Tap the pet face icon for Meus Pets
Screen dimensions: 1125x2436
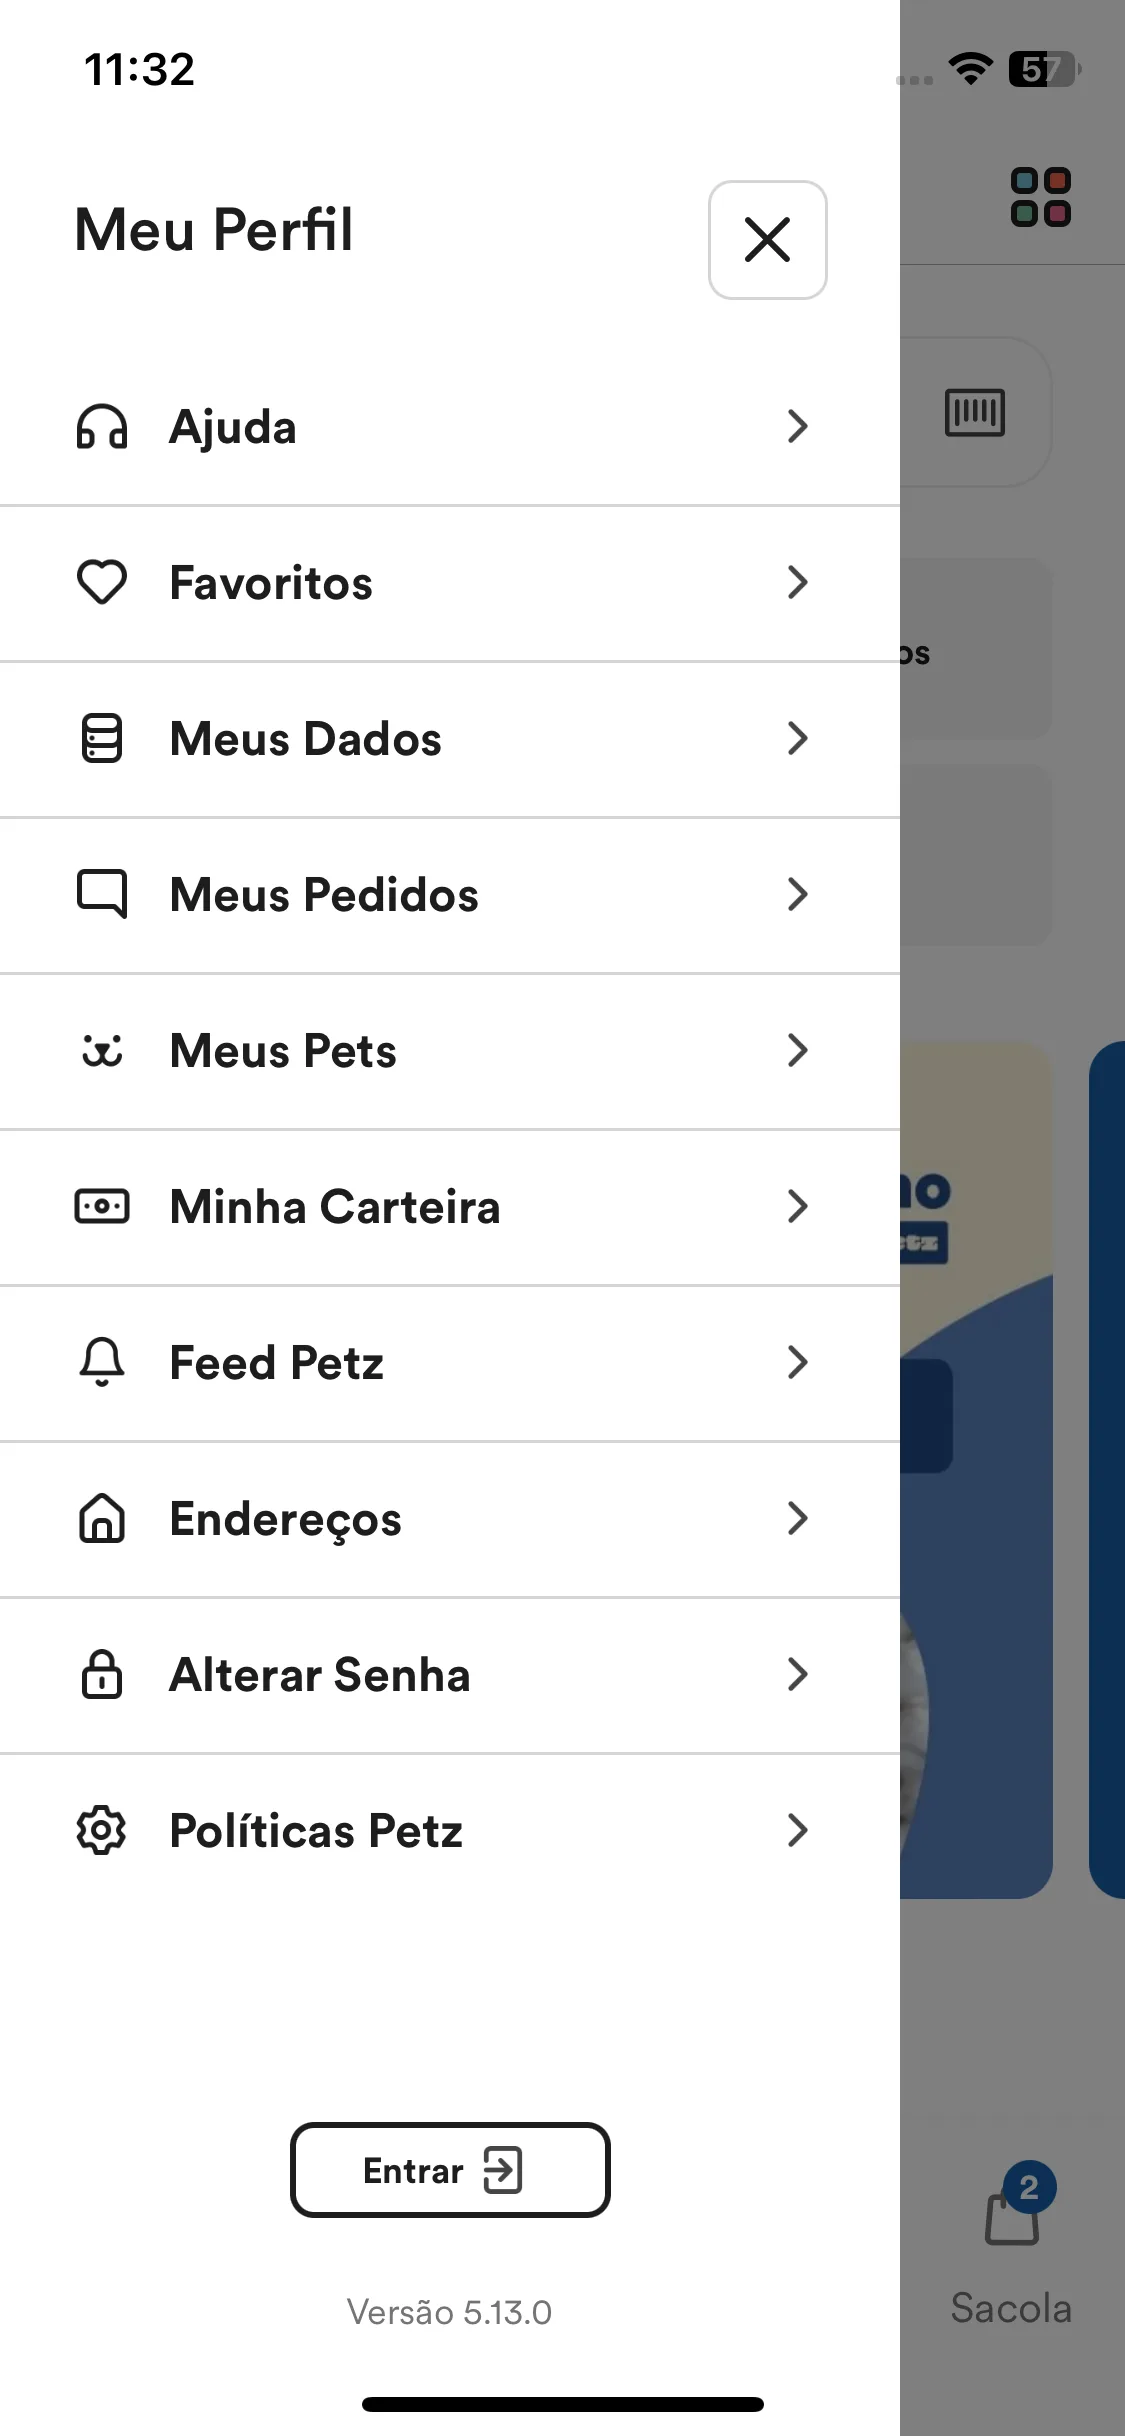(x=102, y=1050)
